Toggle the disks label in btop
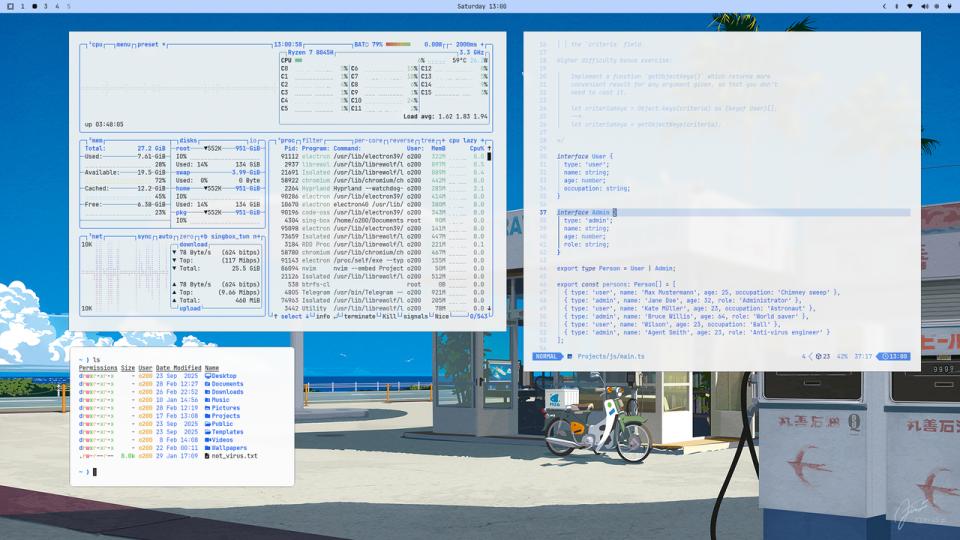The width and height of the screenshot is (960, 540). tap(188, 140)
